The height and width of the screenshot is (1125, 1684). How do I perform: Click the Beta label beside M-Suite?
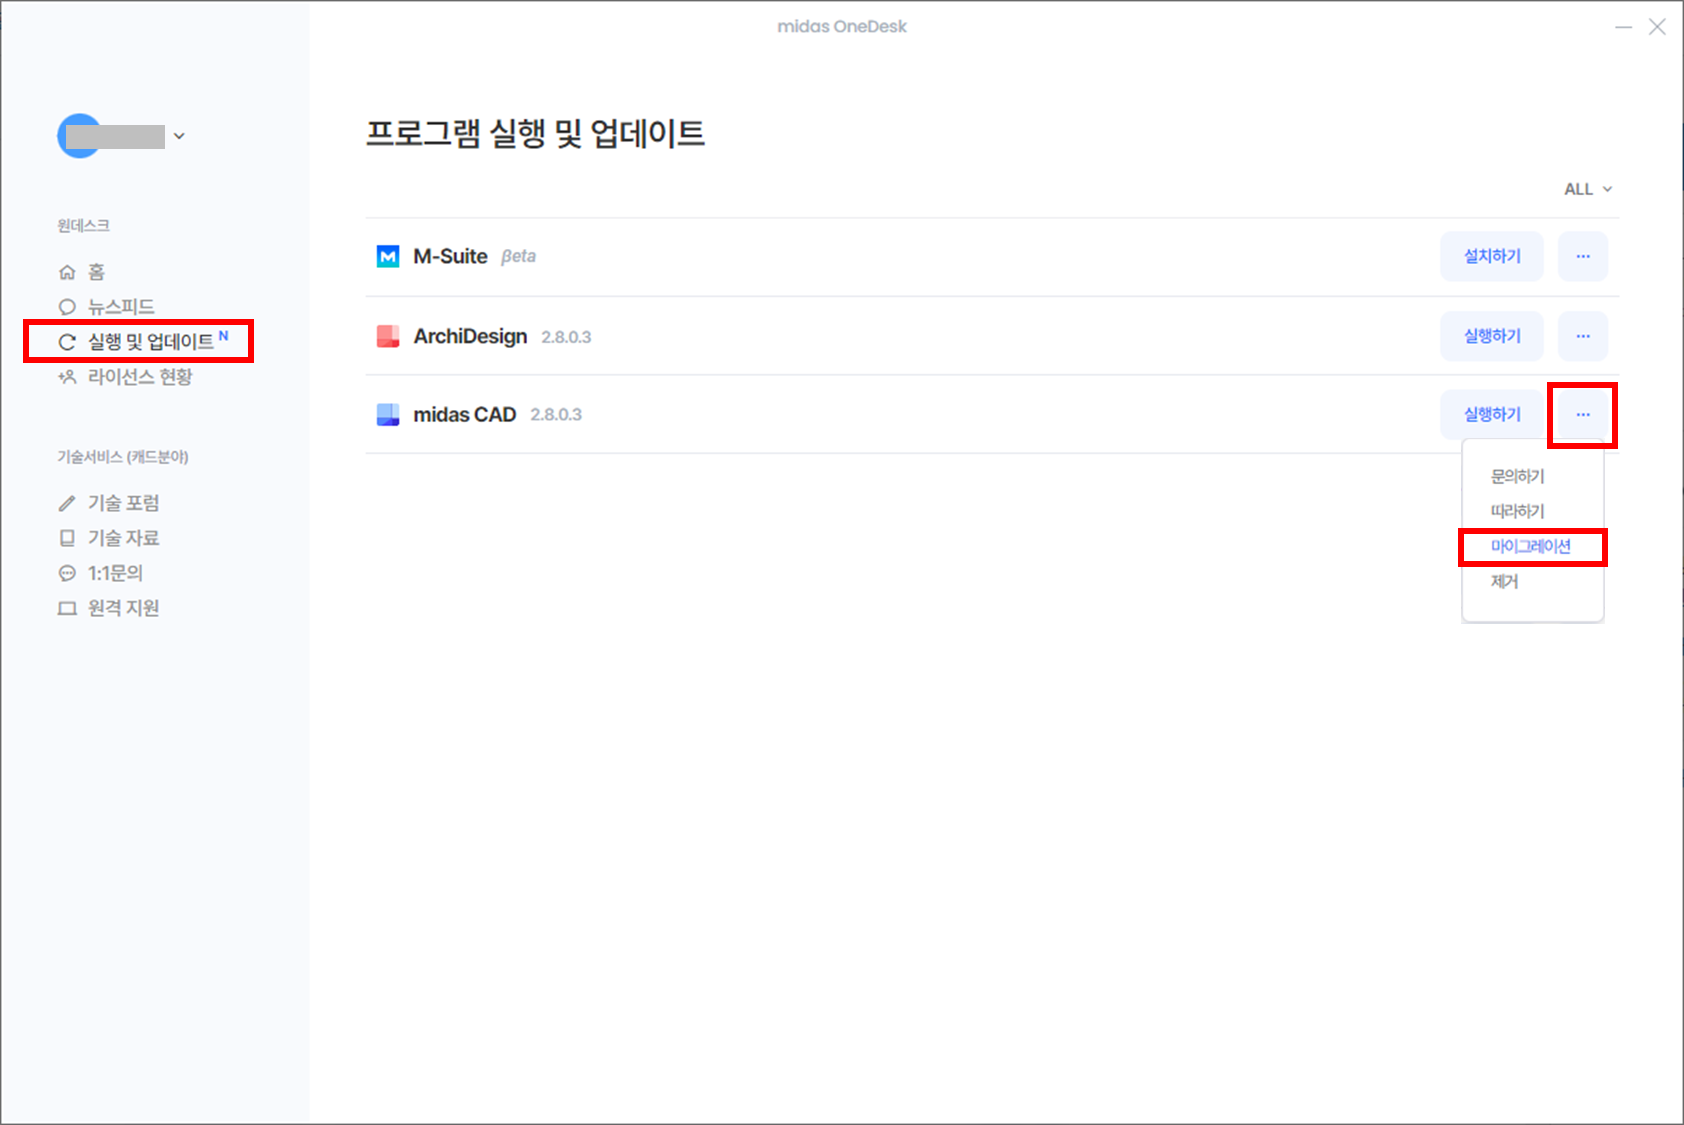[518, 257]
